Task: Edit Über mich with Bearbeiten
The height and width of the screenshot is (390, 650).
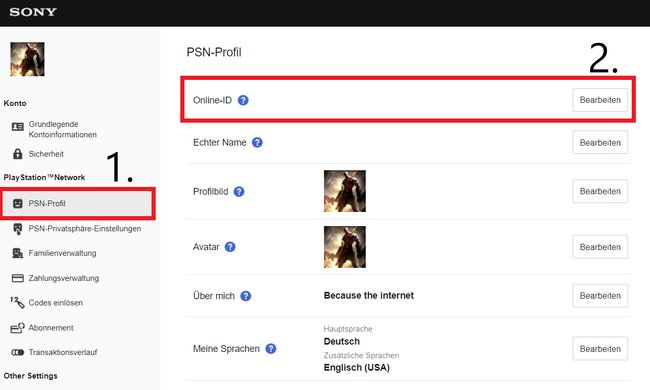Action: click(600, 296)
